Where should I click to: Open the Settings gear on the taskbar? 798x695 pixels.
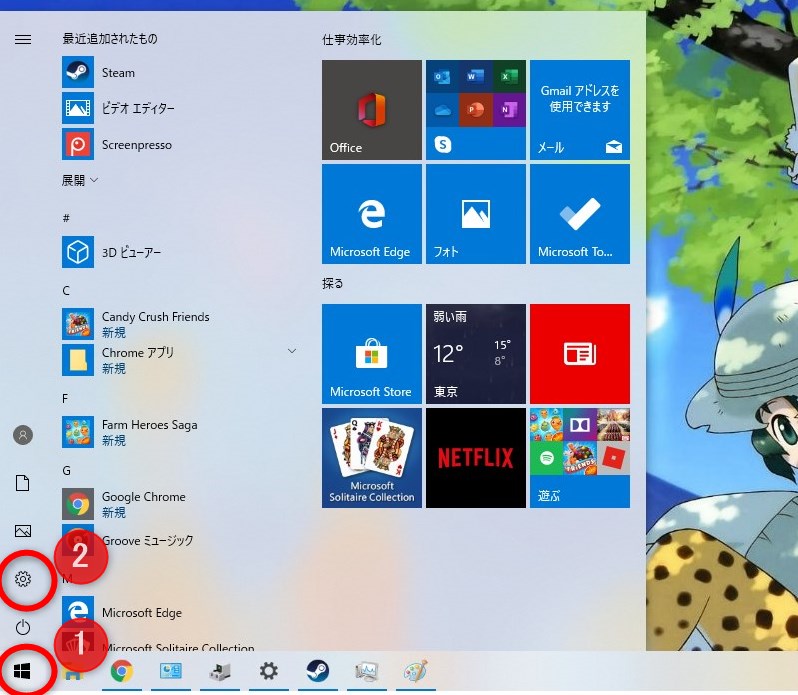tap(269, 671)
